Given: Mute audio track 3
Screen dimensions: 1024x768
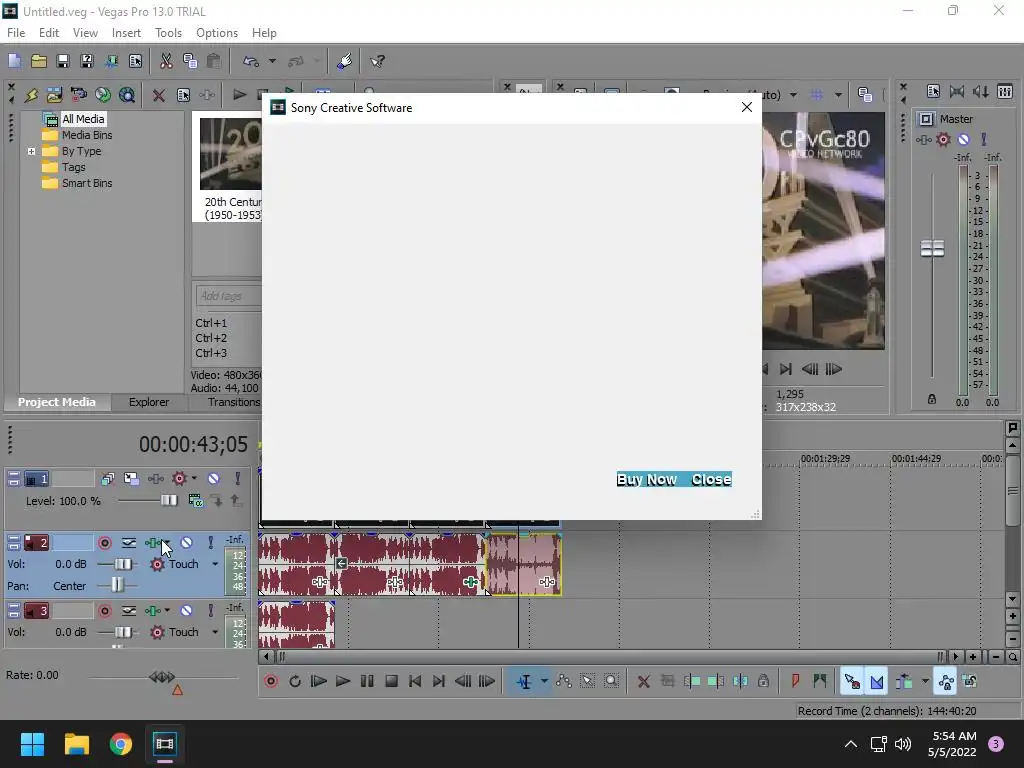Looking at the screenshot, I should [187, 611].
